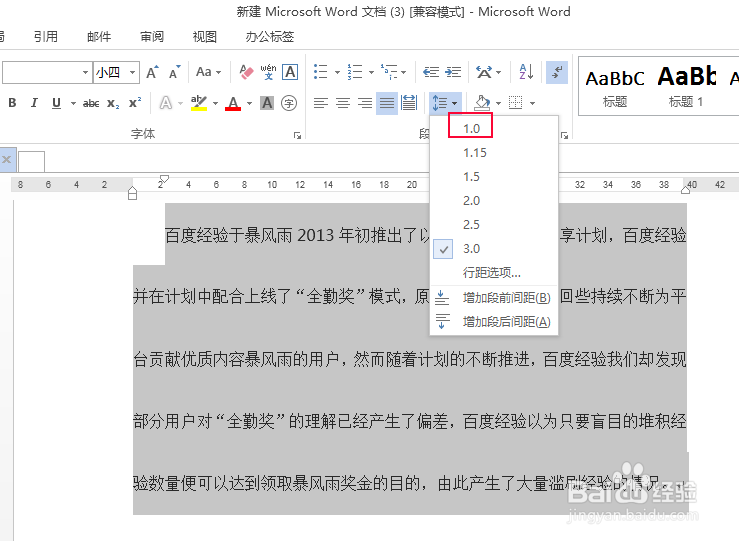Viewport: 739px width, 541px height.
Task: Click the Character Border icon
Action: click(290, 72)
